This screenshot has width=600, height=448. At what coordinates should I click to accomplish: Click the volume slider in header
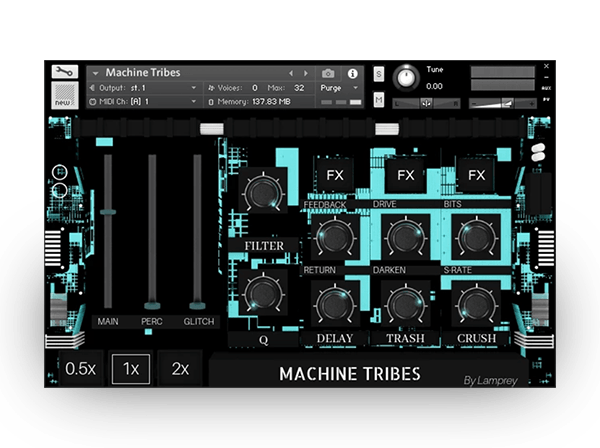(x=503, y=103)
